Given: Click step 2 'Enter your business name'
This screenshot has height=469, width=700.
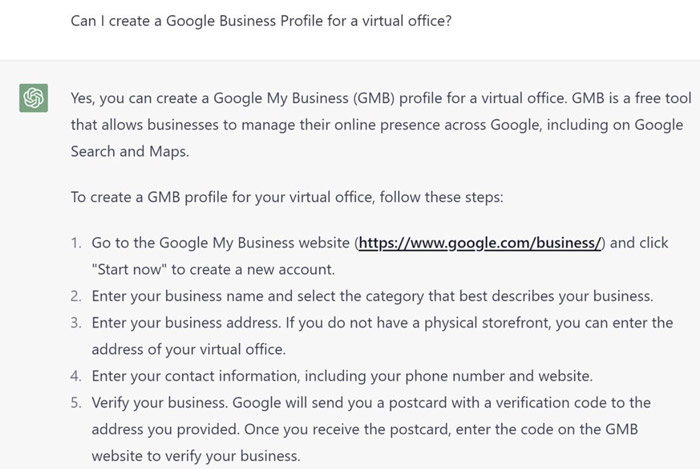Looking at the screenshot, I should click(x=372, y=296).
